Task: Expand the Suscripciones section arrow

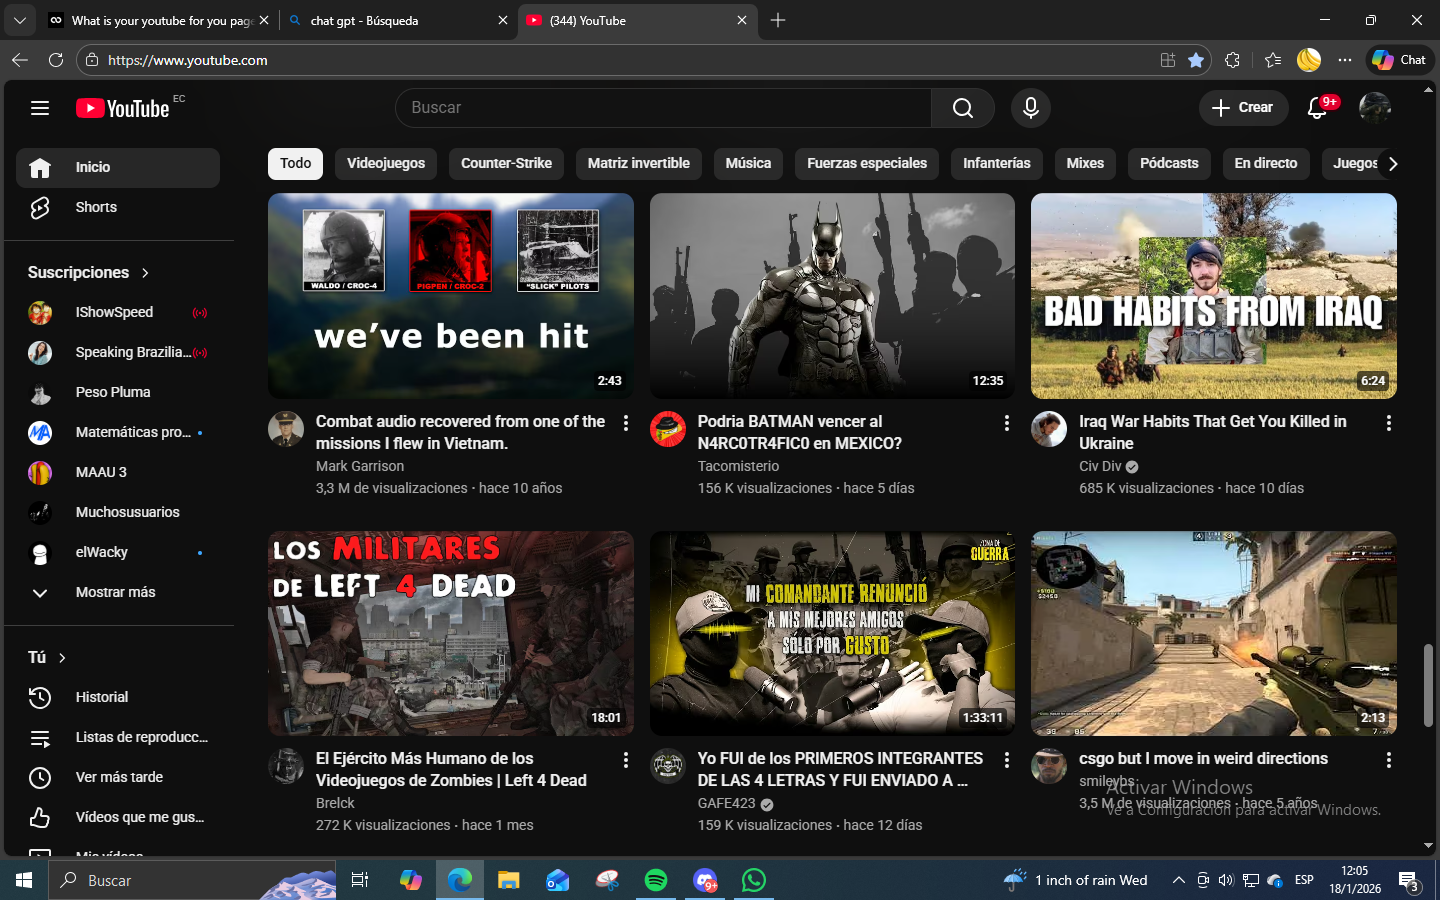Action: pos(145,273)
